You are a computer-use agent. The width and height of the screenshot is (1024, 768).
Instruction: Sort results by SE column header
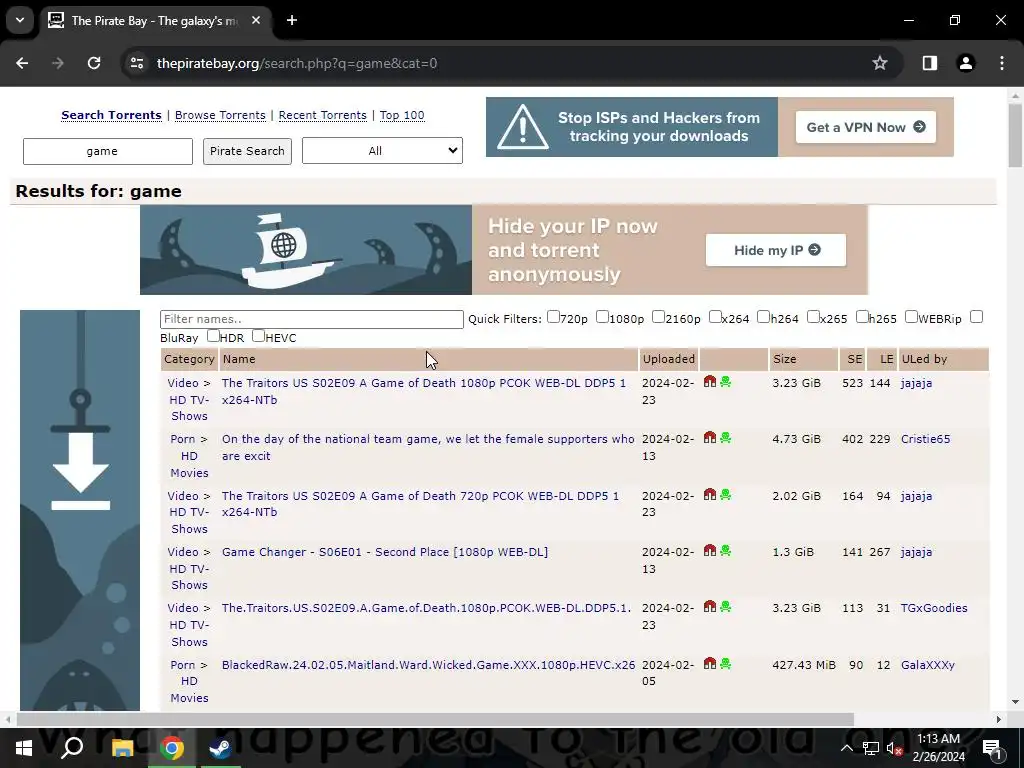click(x=854, y=359)
